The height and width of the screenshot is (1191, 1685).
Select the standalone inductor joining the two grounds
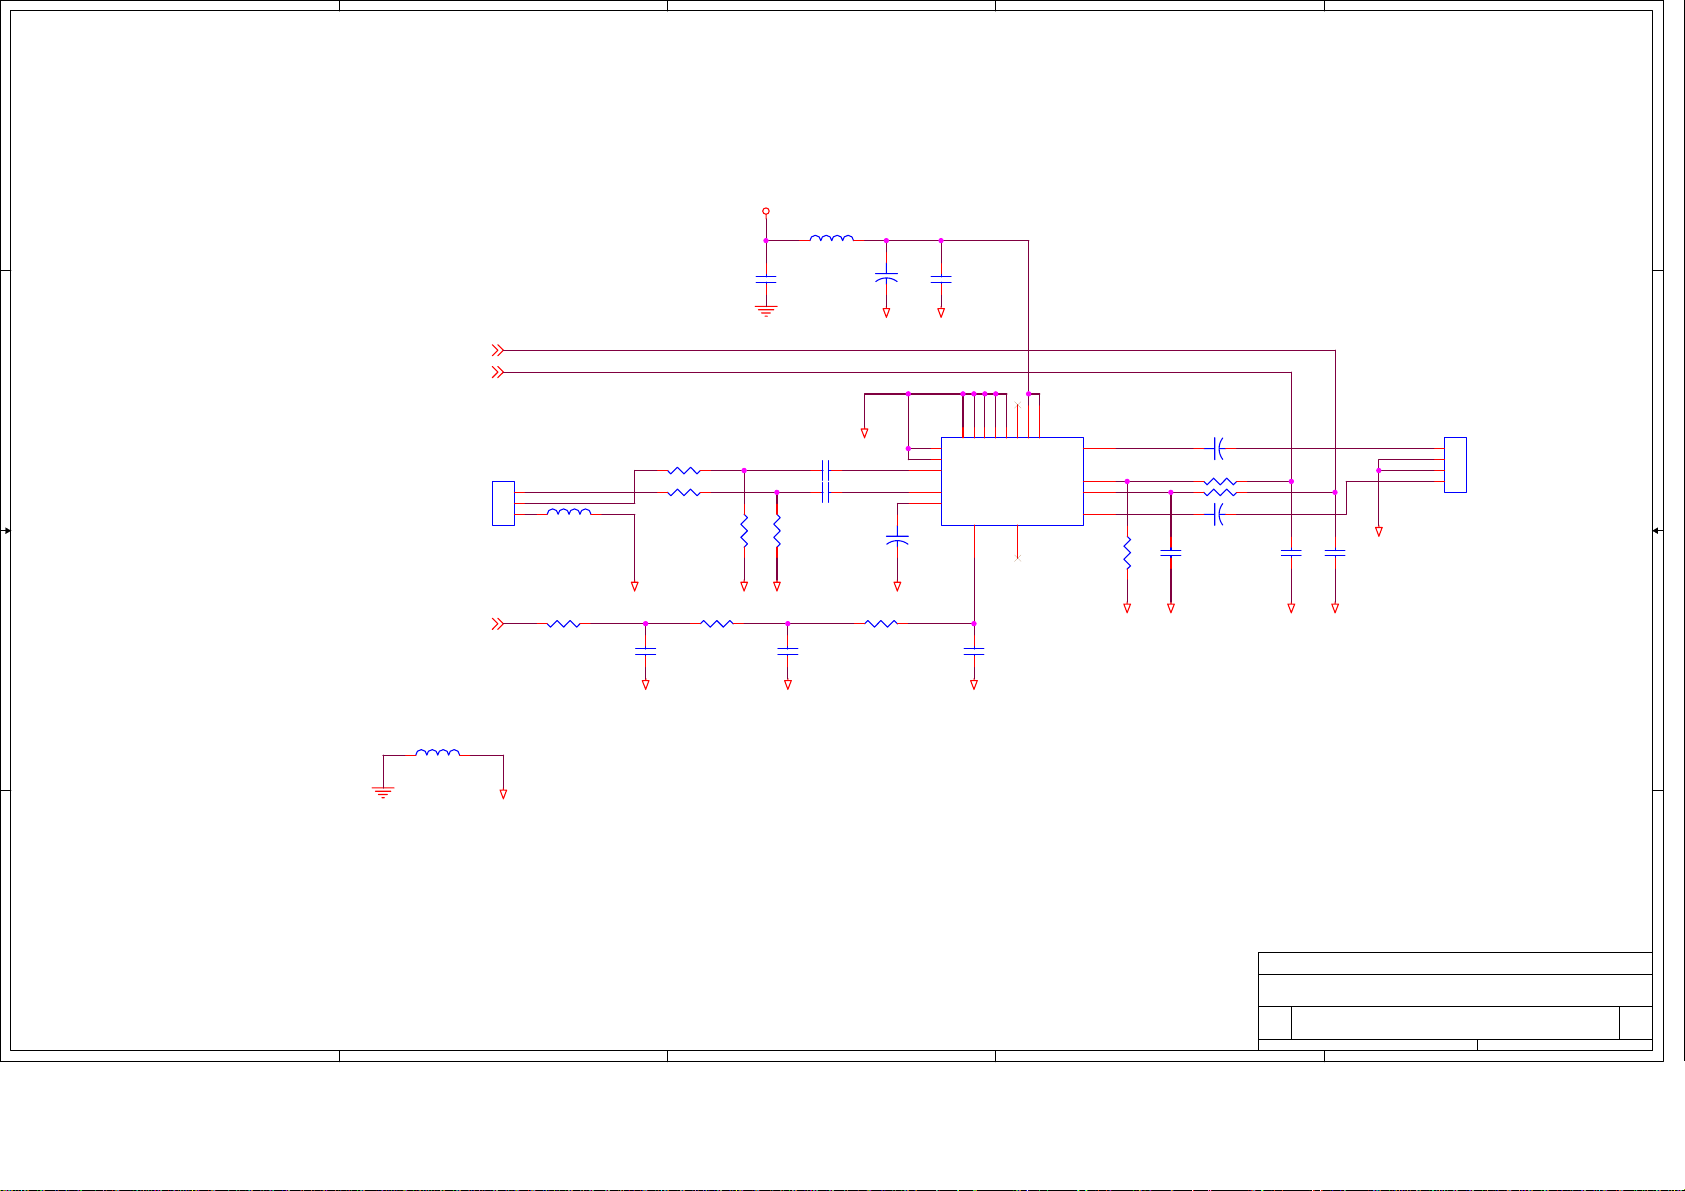pos(438,753)
